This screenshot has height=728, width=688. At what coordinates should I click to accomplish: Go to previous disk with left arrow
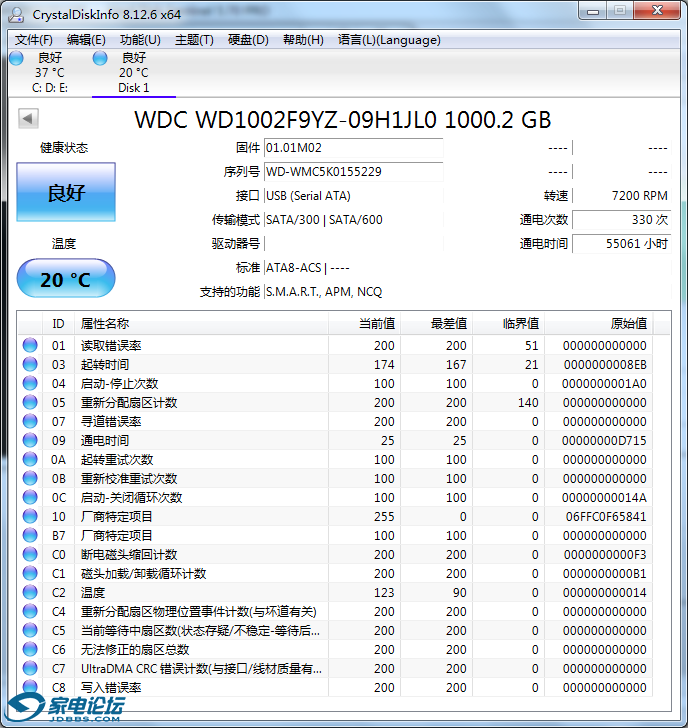pos(28,118)
